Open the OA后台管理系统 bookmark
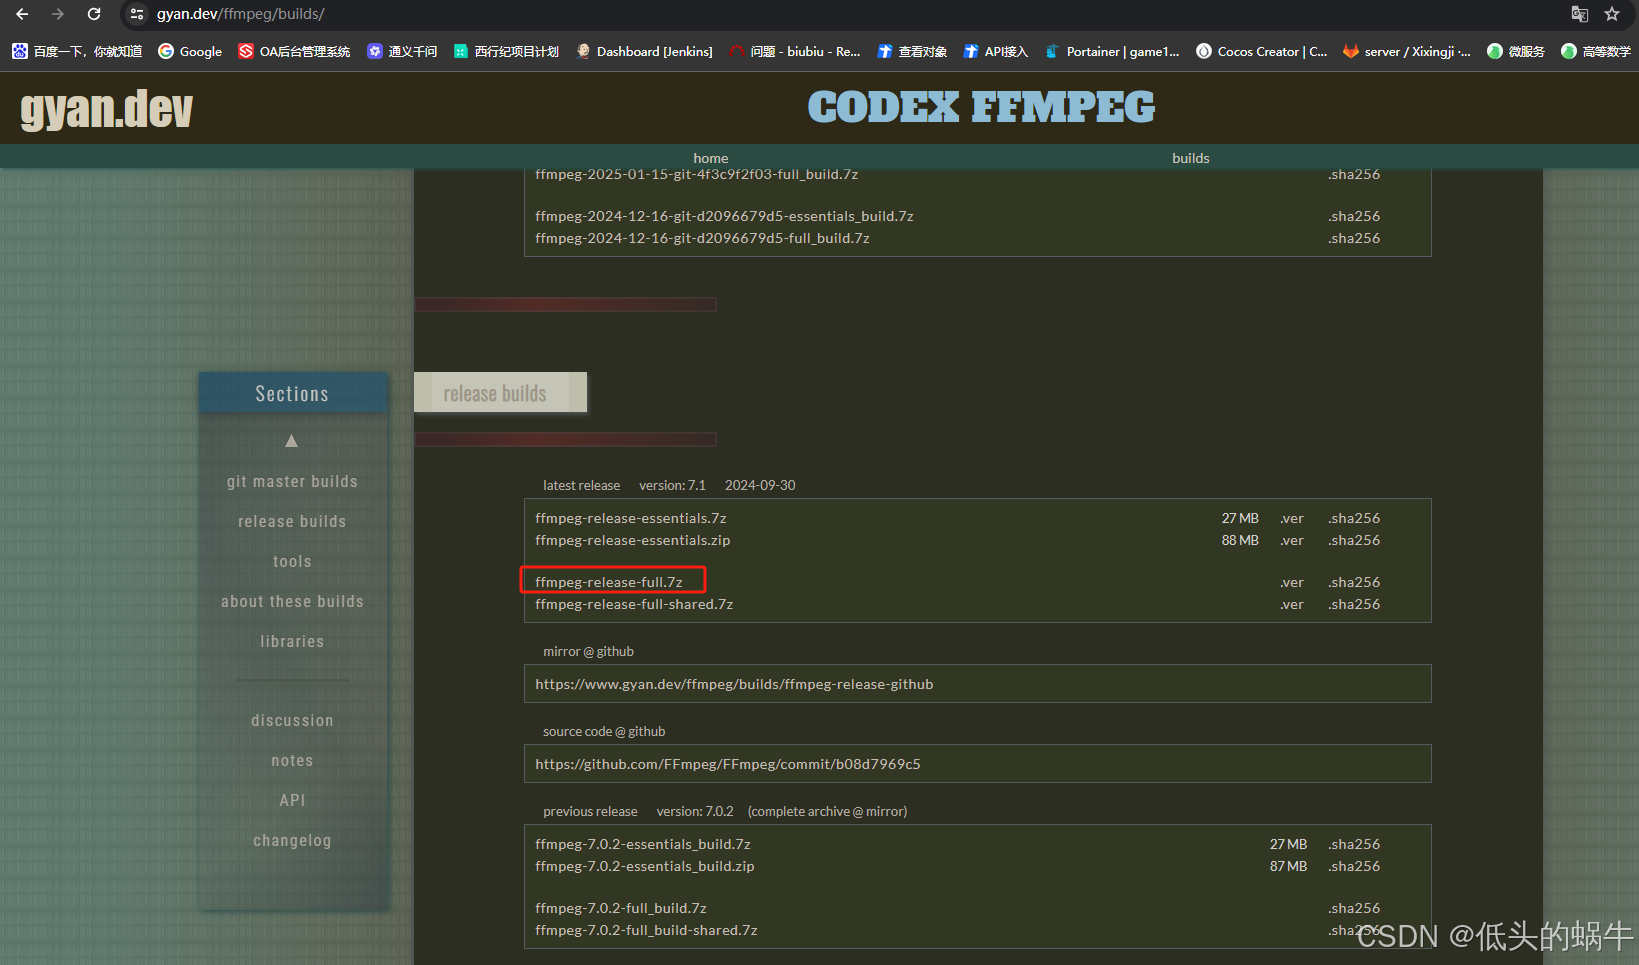Screen dimensions: 1639x965 (x=294, y=51)
